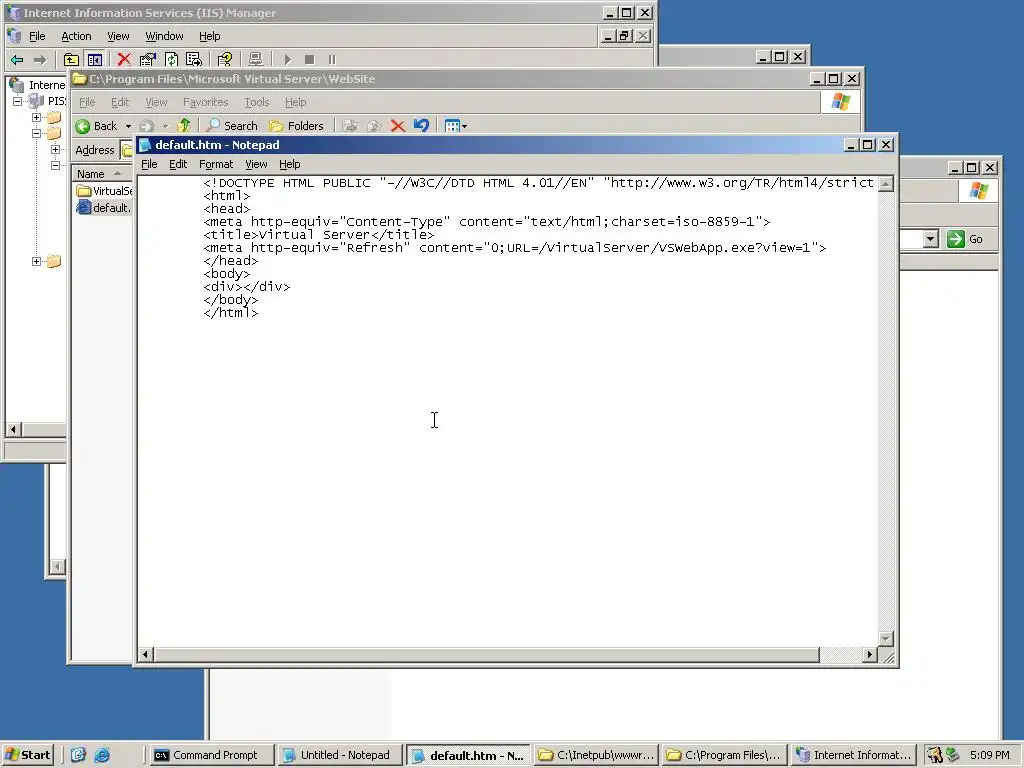The width and height of the screenshot is (1024, 768).
Task: Open Properties icon in IIS Manager toolbar
Action: pos(148,59)
